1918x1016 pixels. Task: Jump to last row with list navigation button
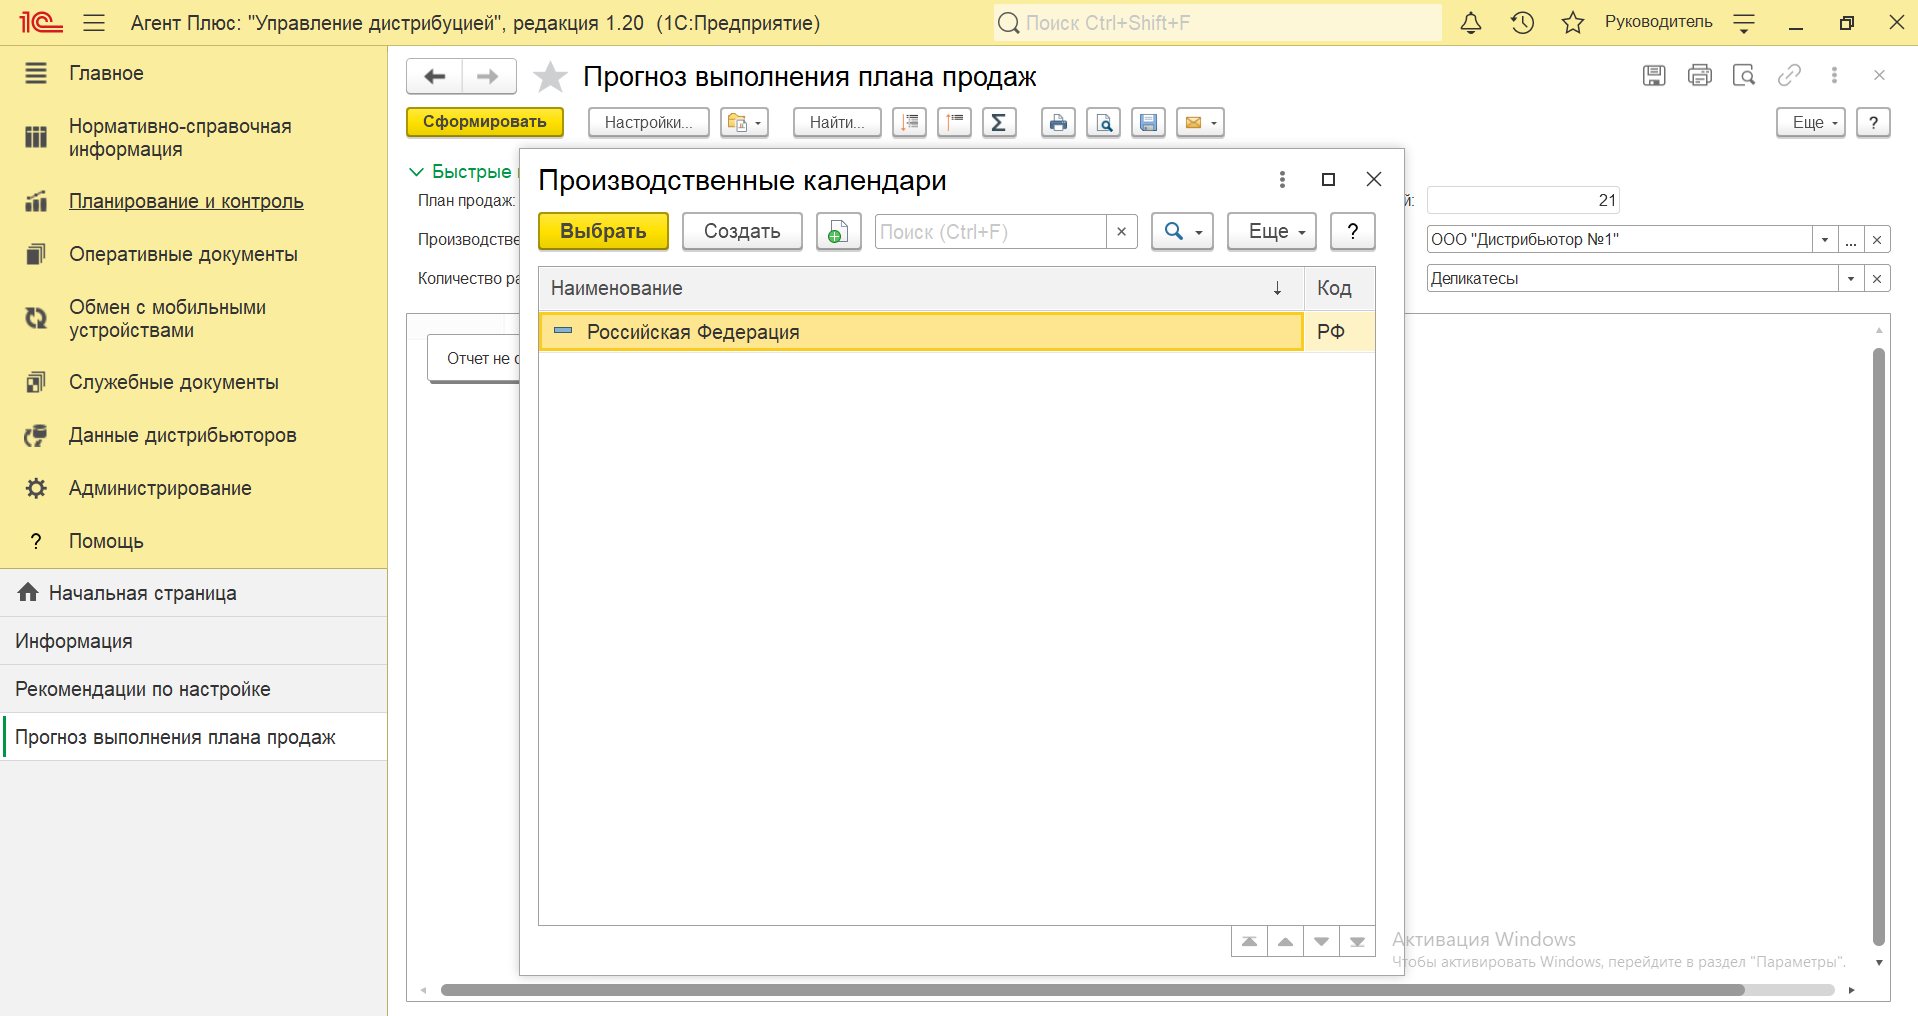pyautogui.click(x=1357, y=942)
